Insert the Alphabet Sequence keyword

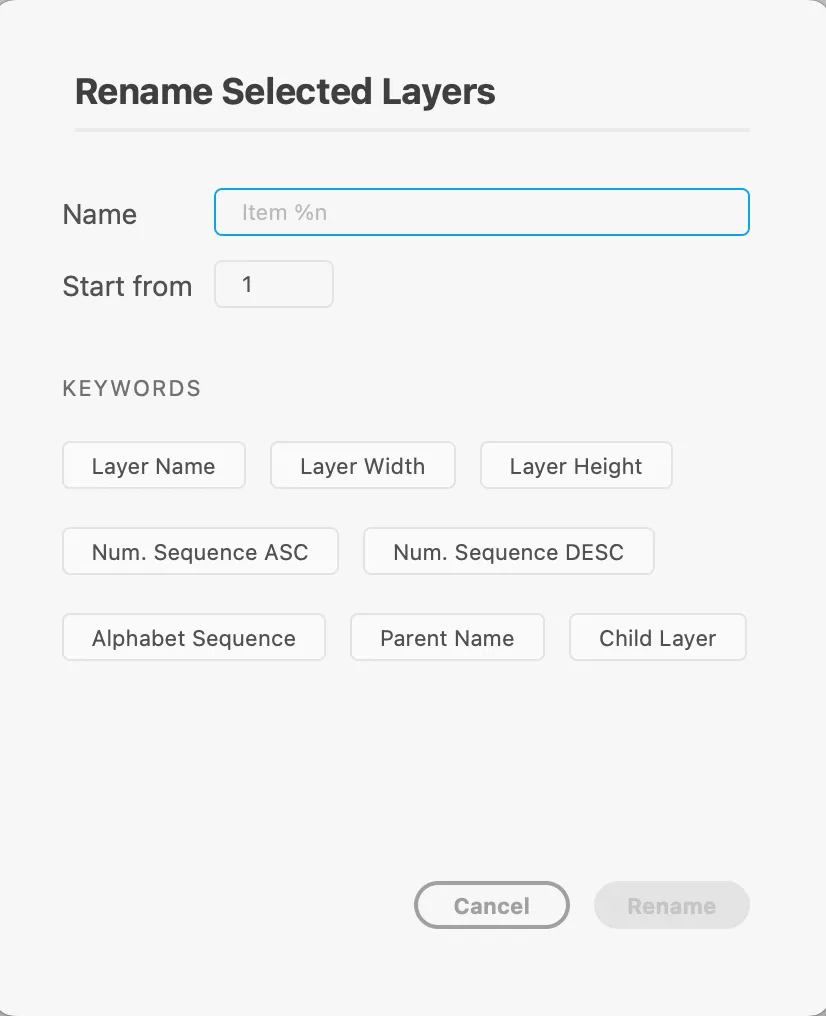(194, 638)
